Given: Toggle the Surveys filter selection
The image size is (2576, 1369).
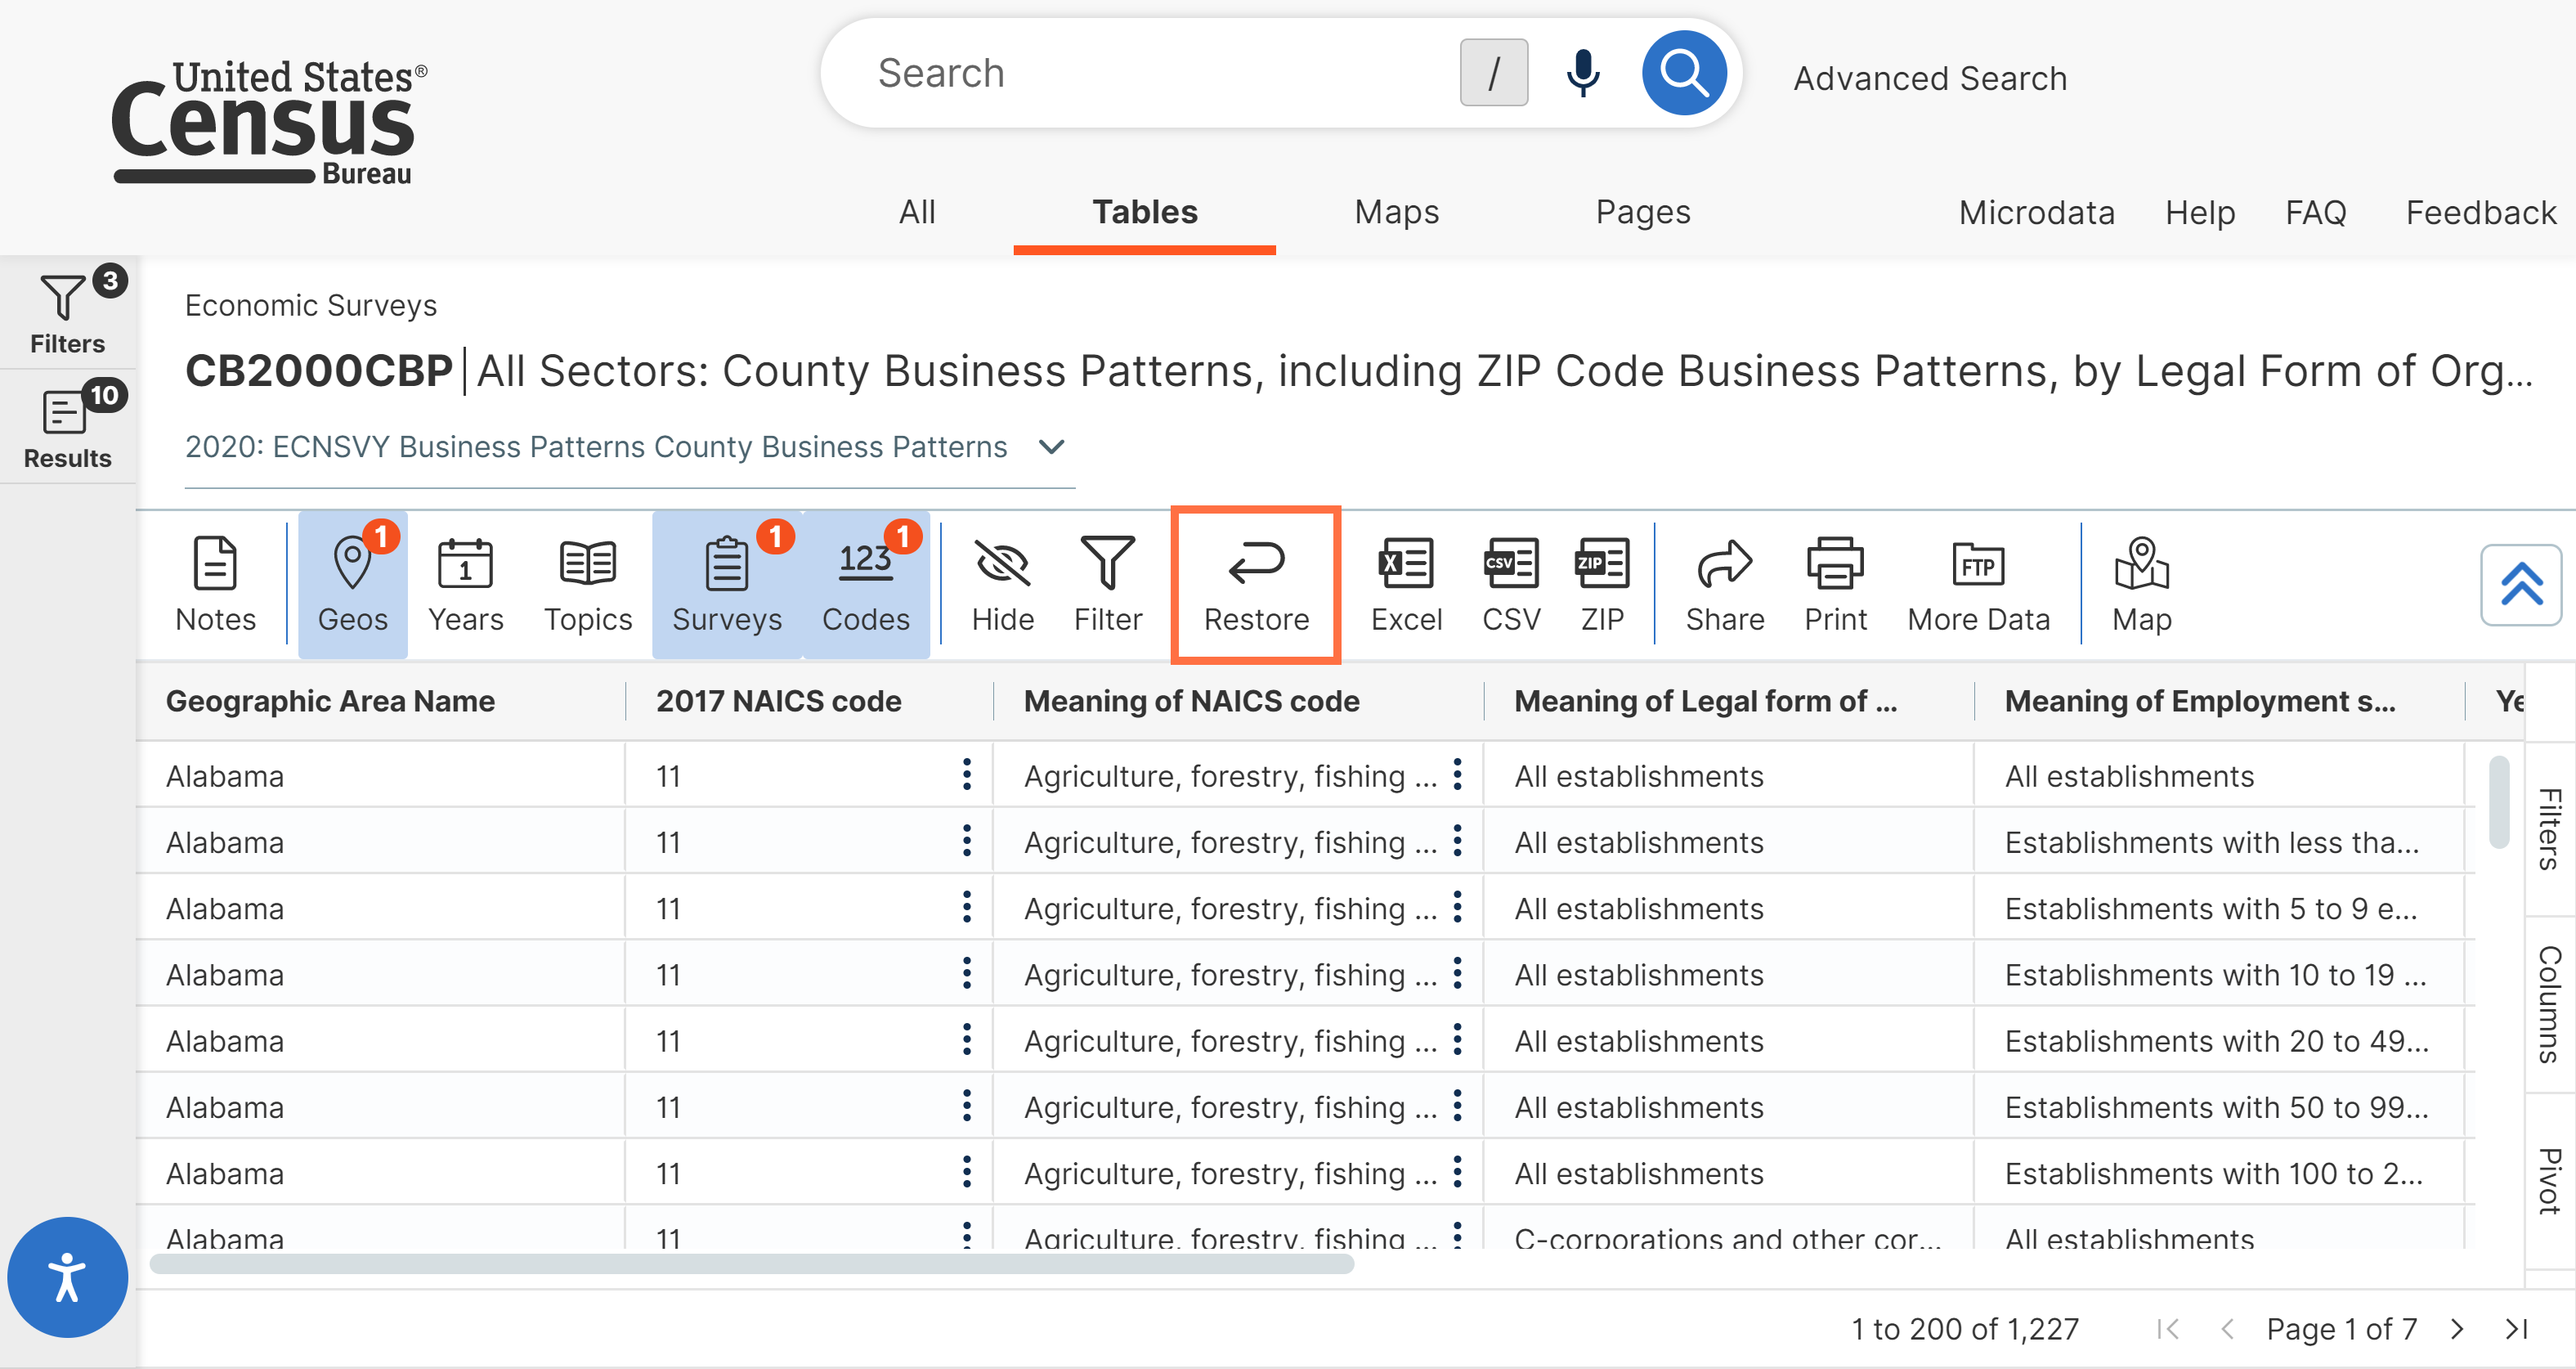Looking at the screenshot, I should 727,585.
